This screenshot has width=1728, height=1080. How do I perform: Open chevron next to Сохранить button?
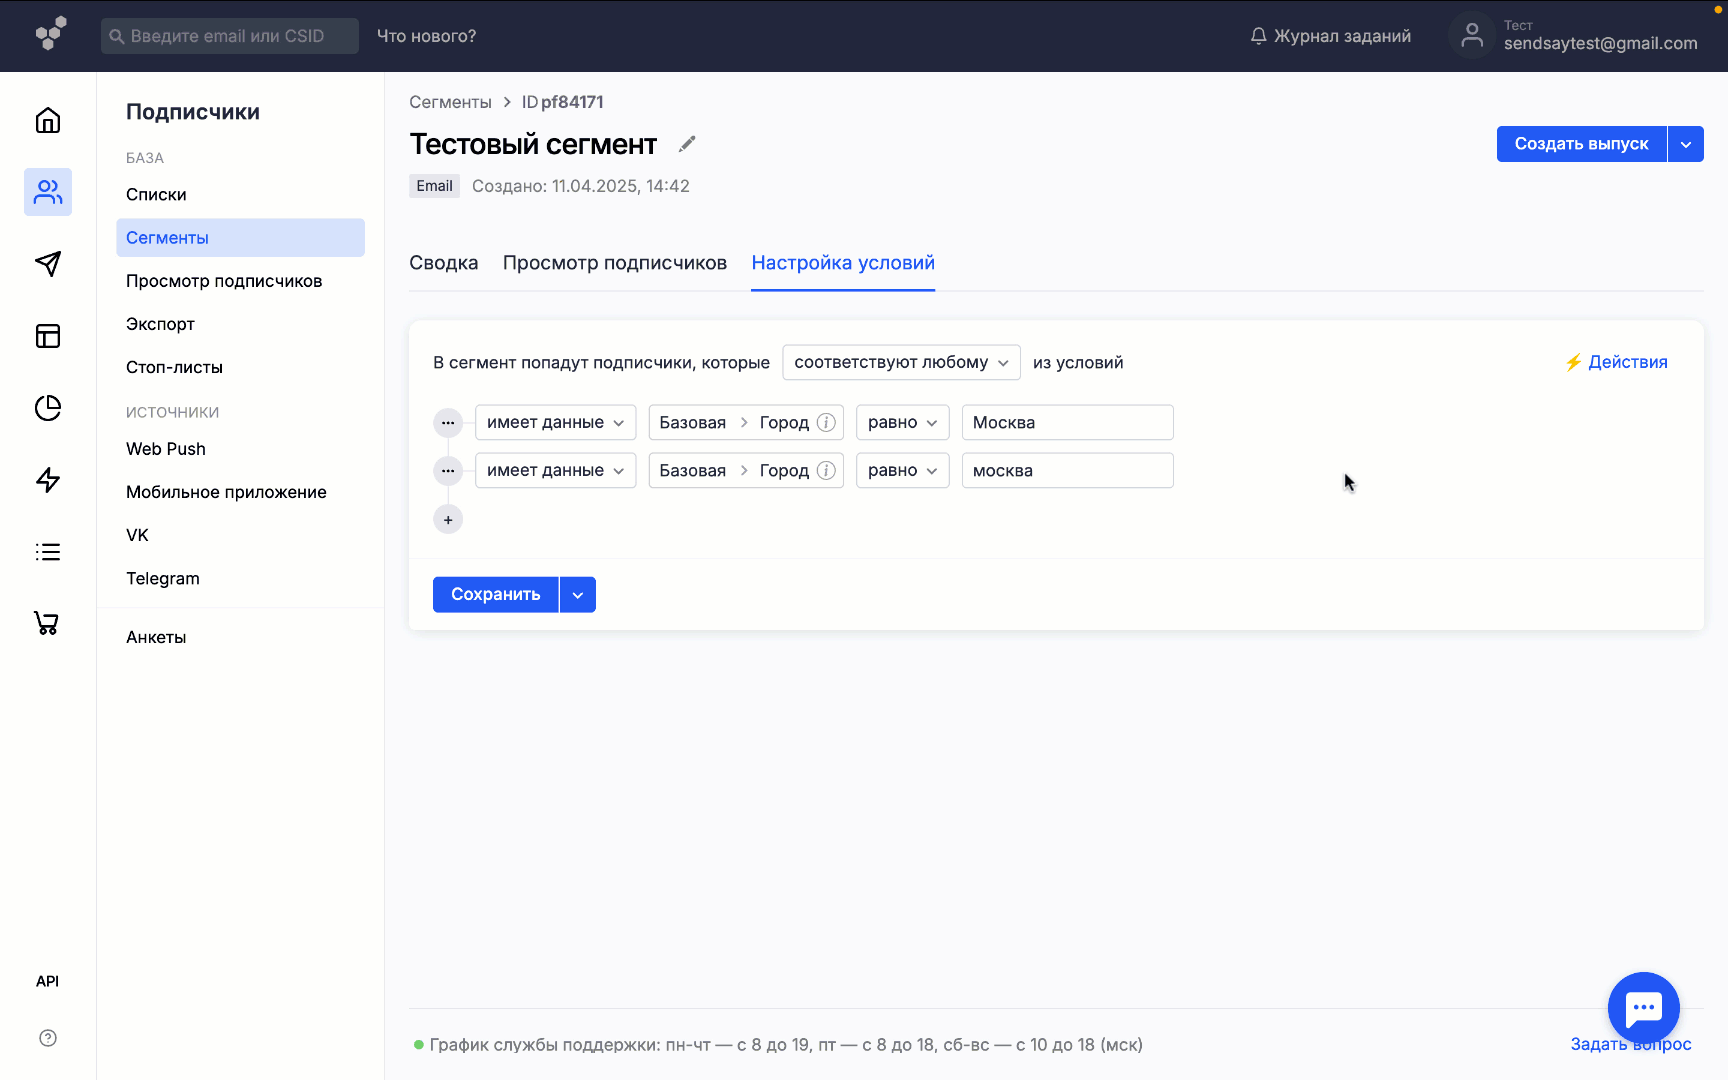coord(577,594)
